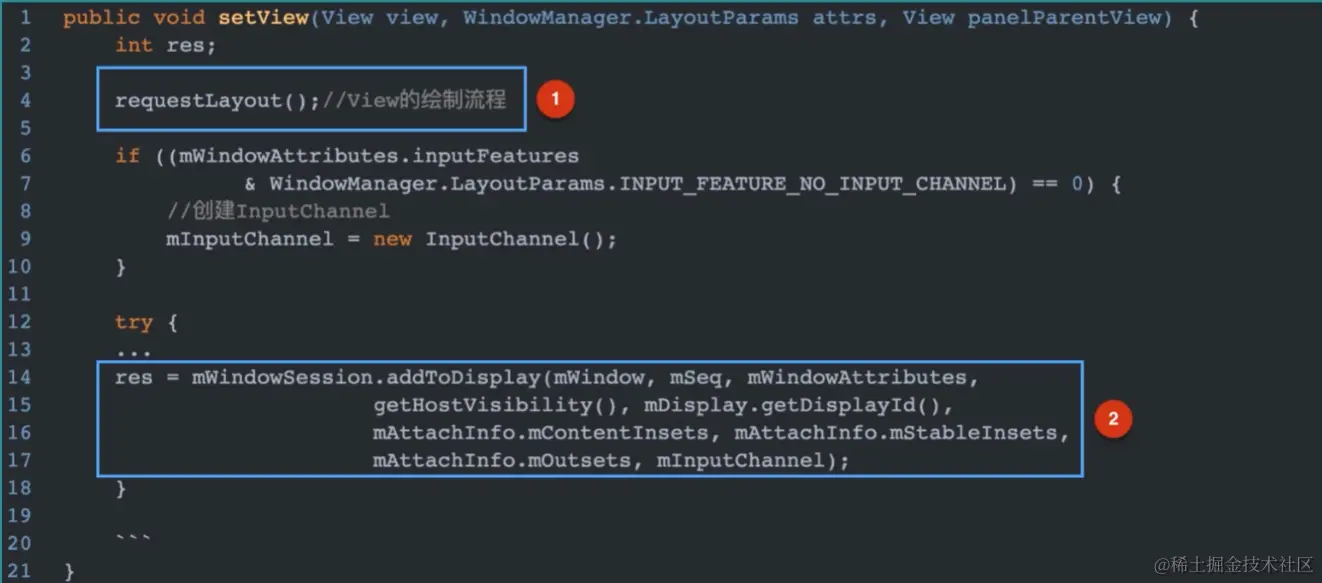Click the 'if' keyword on line 6
Viewport: 1322px width, 583px height.
click(128, 156)
